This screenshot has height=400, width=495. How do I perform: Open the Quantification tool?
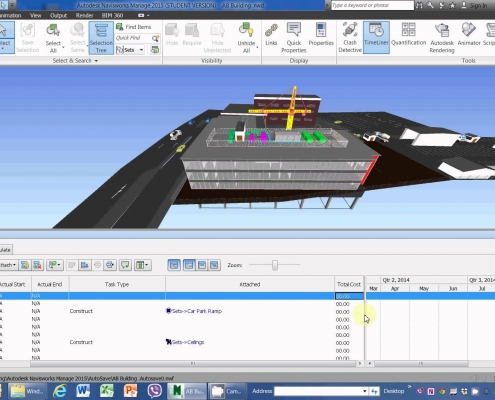(408, 34)
